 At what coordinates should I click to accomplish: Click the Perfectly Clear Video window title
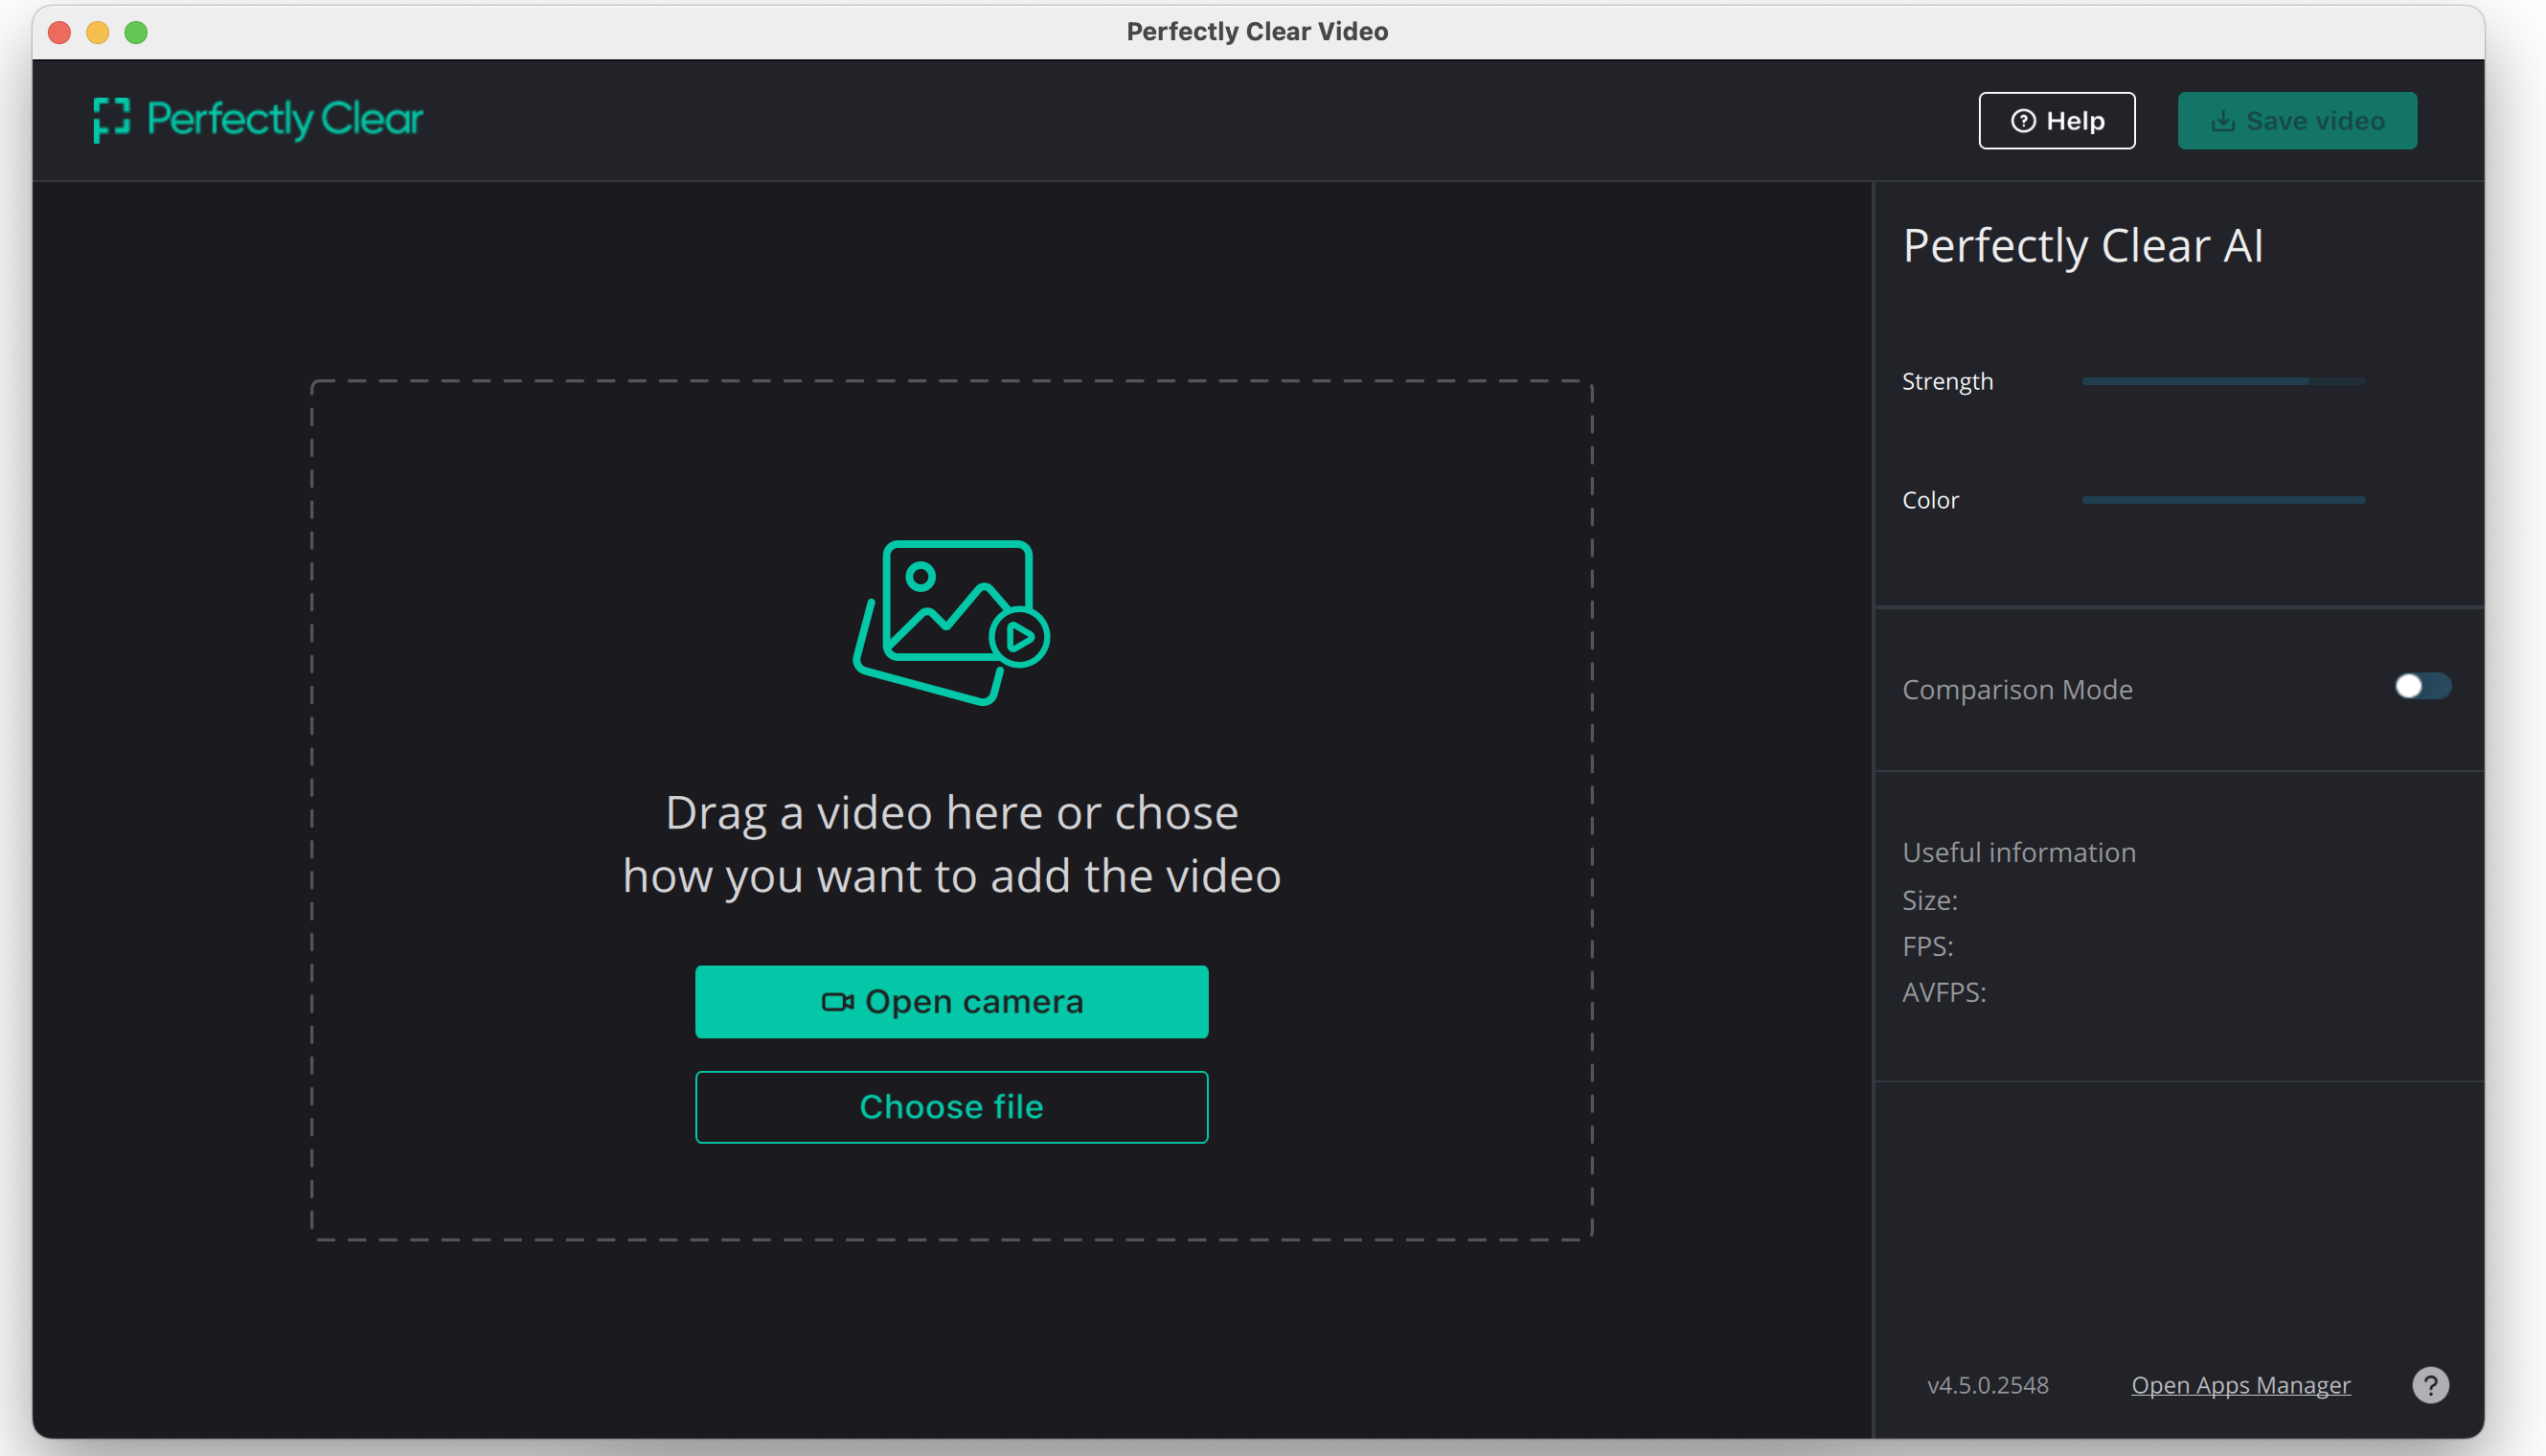point(1256,31)
